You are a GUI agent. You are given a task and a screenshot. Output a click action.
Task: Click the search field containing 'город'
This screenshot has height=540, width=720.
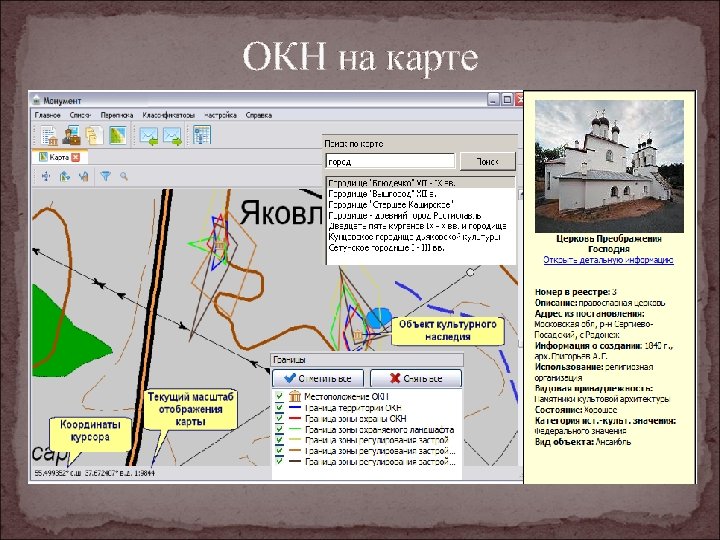tap(390, 162)
